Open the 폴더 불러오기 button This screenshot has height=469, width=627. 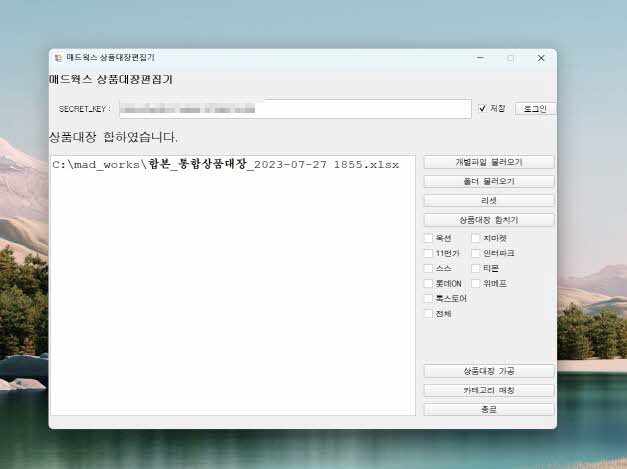(489, 182)
